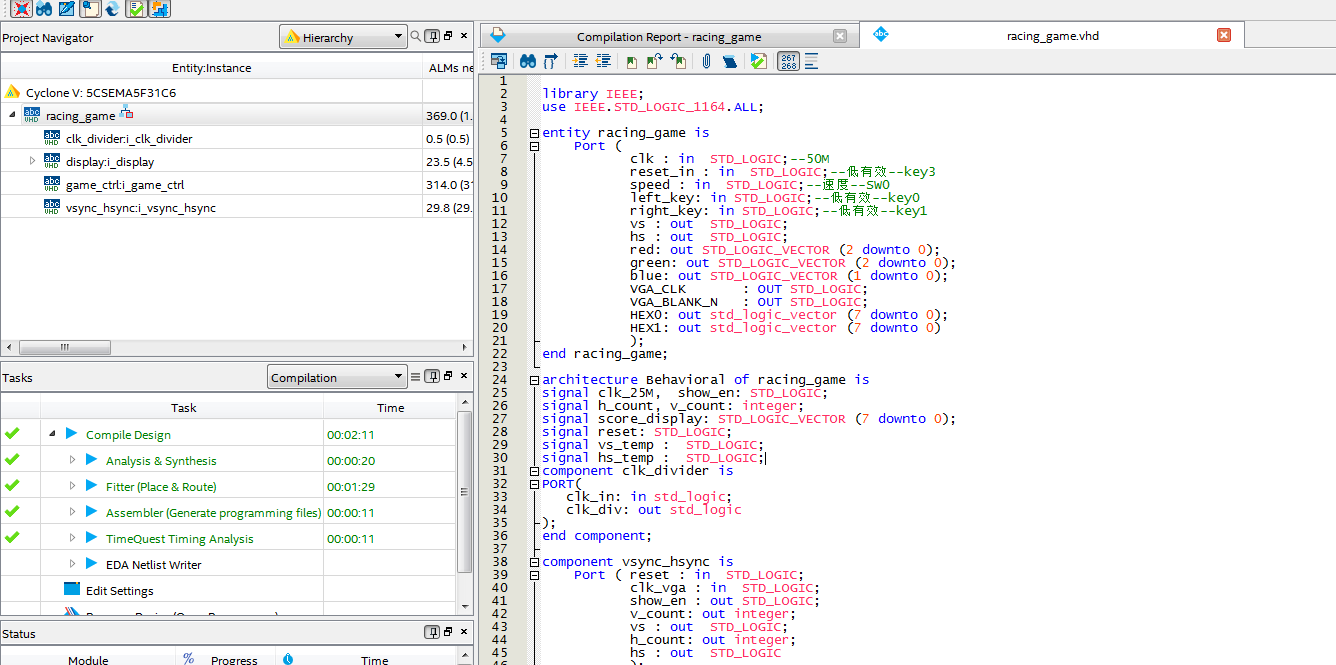Toggle pin on the Tasks panel
1336x665 pixels.
click(x=432, y=377)
